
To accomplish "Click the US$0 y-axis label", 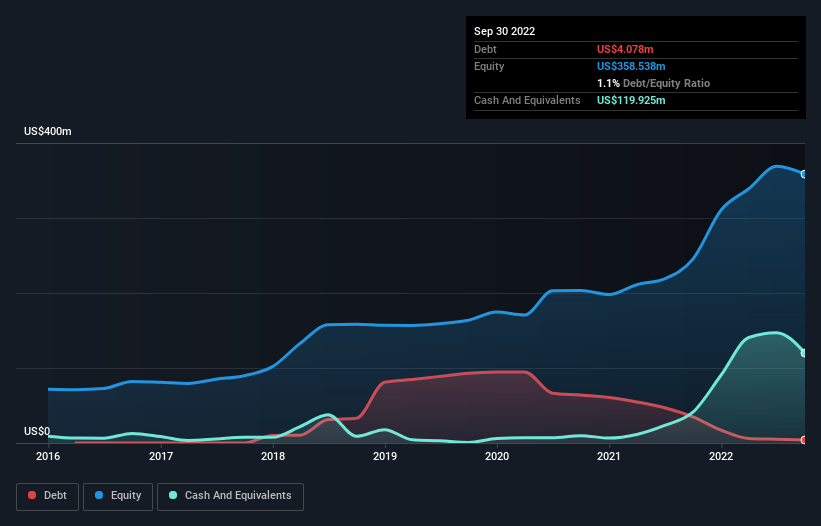I will click(37, 431).
